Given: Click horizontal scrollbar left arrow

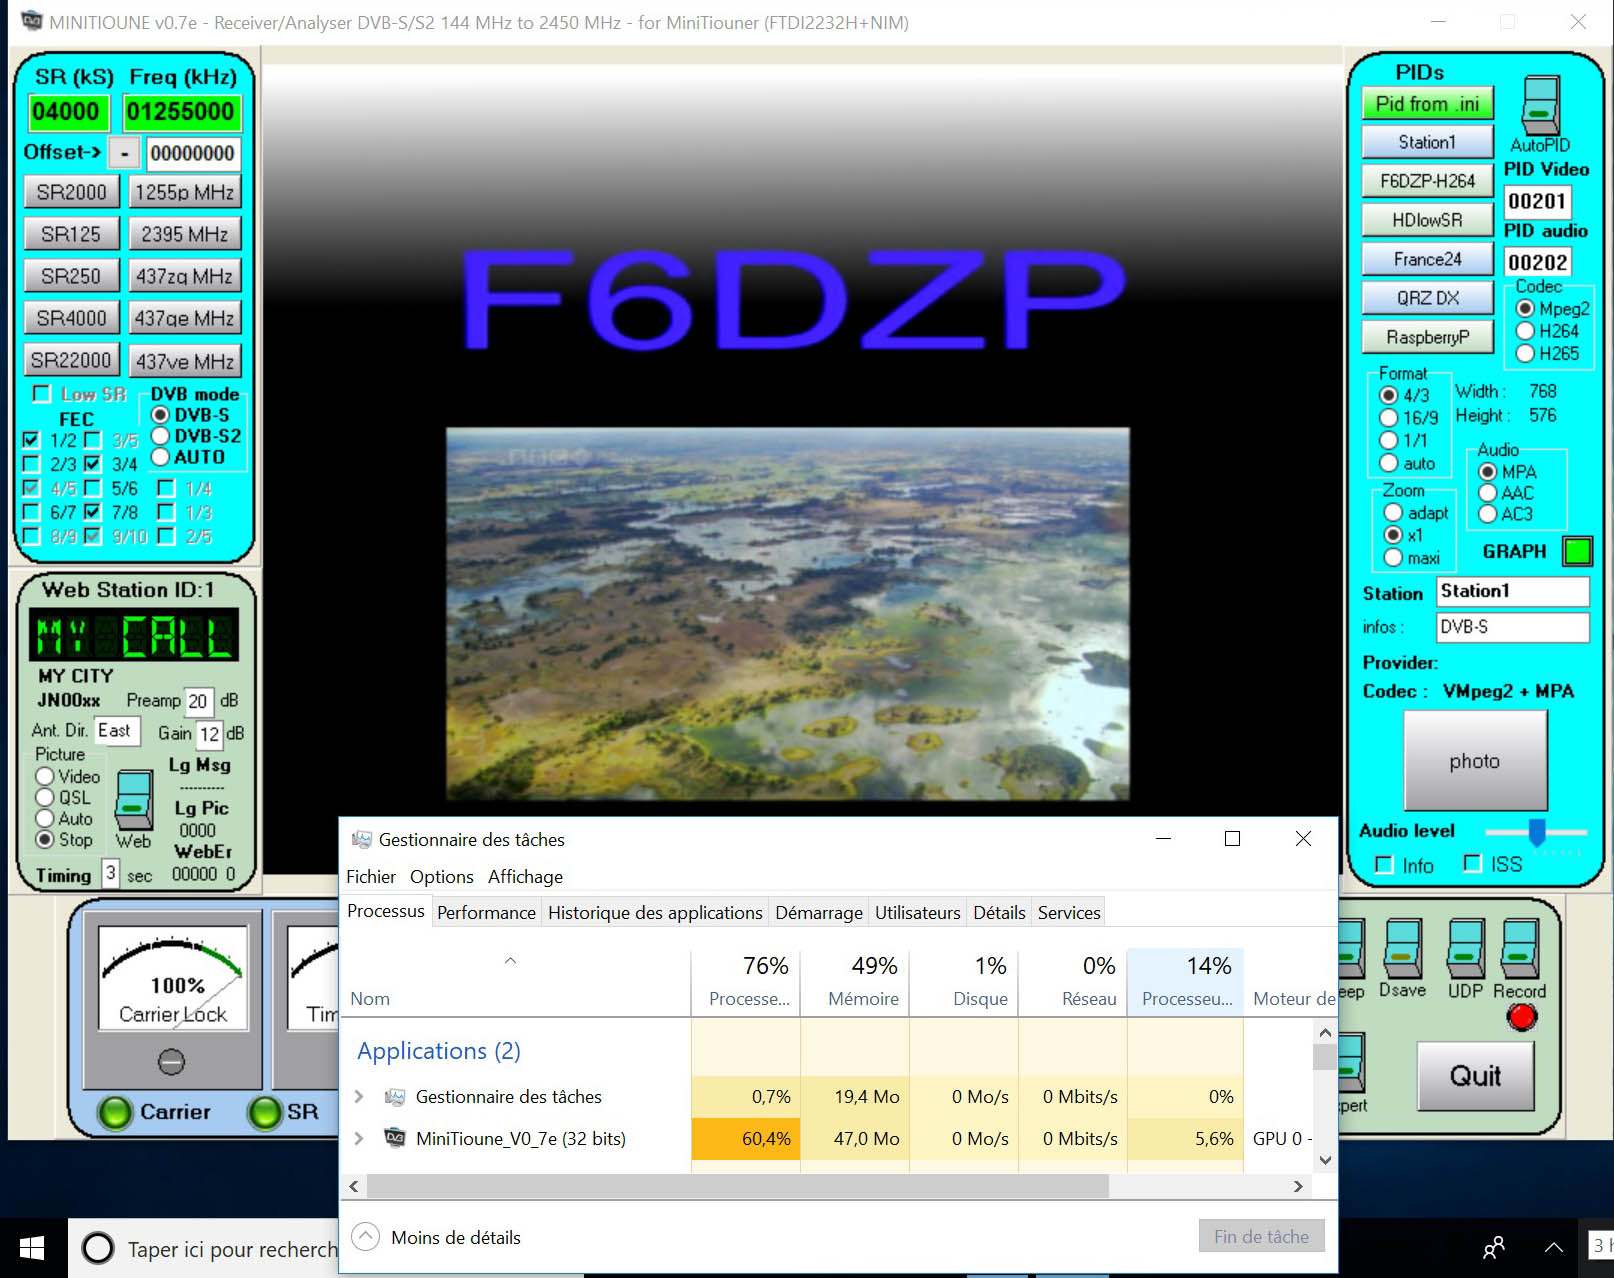Looking at the screenshot, I should pos(354,1186).
